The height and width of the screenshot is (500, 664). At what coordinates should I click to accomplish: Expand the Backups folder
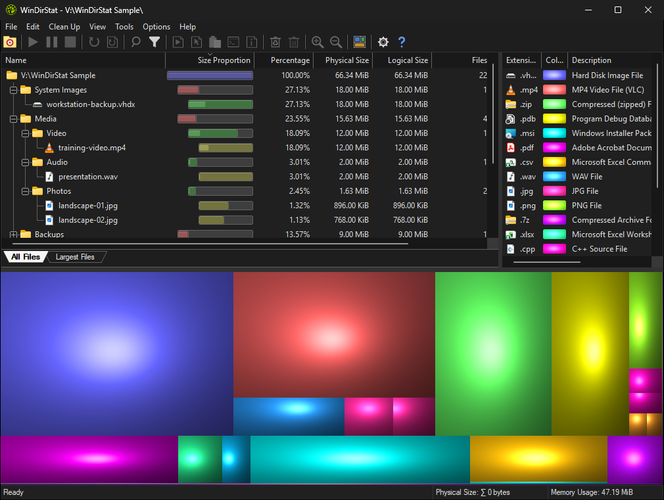point(14,234)
